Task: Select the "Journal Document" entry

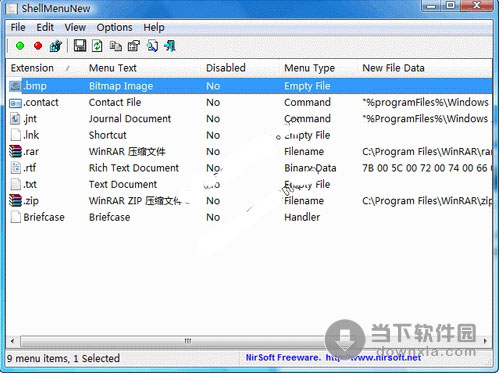Action: click(x=130, y=119)
